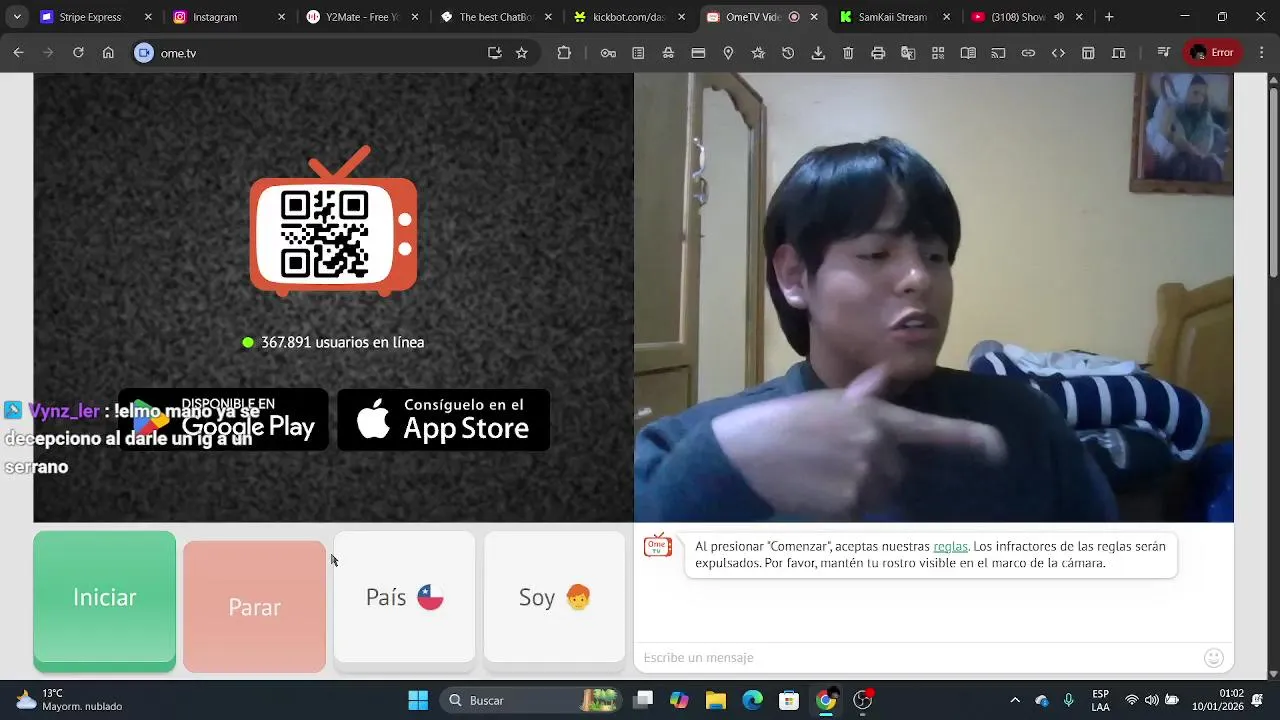Switch to the Stripe Express tab
This screenshot has height=720, width=1280.
click(x=90, y=17)
